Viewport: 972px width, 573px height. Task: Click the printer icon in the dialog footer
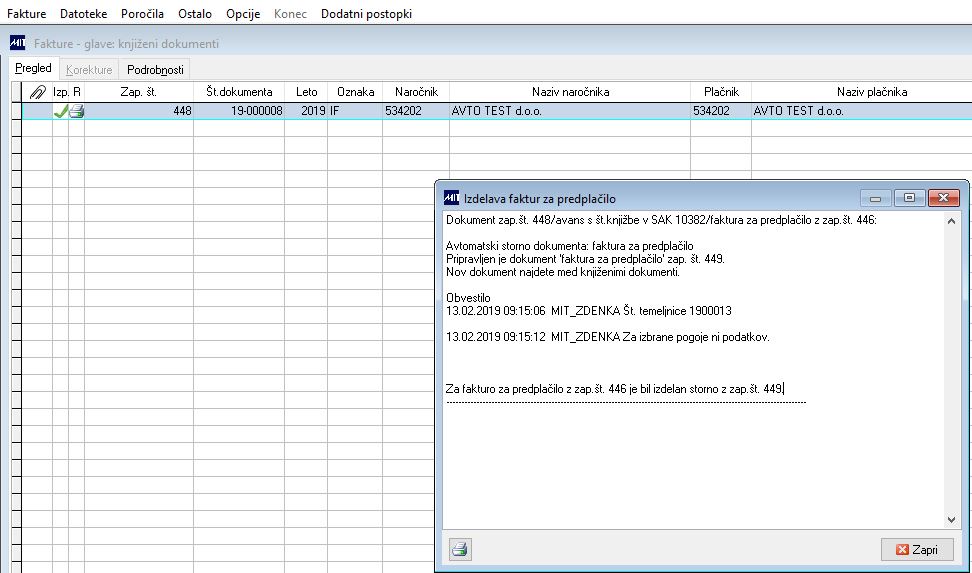point(459,549)
